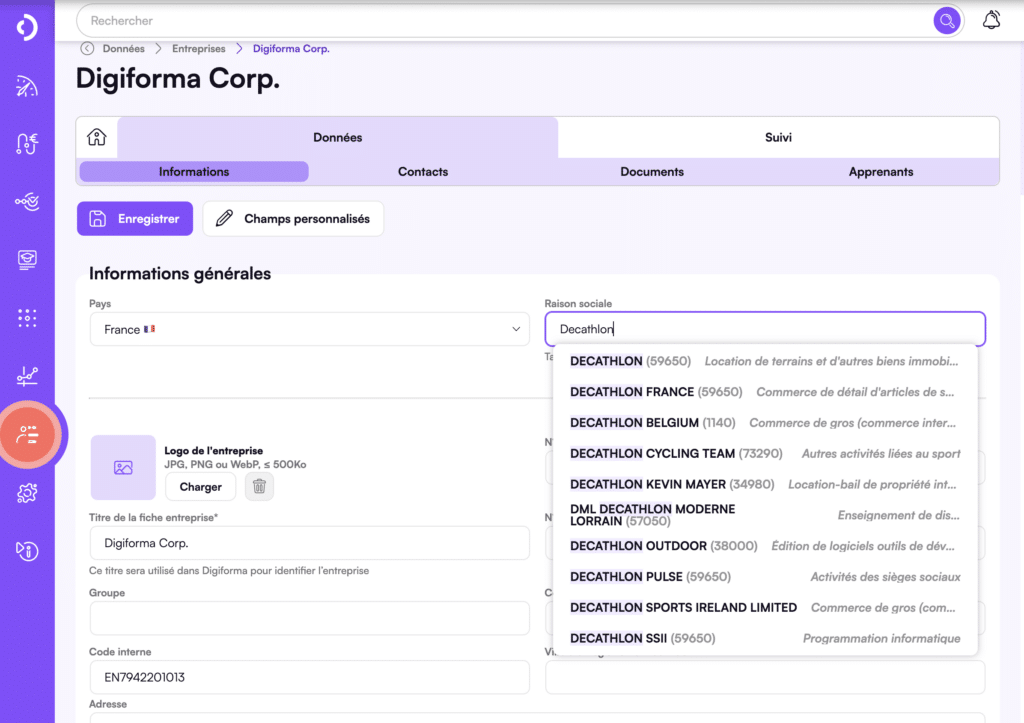
Task: Go to the home tab icon
Action: [x=97, y=137]
